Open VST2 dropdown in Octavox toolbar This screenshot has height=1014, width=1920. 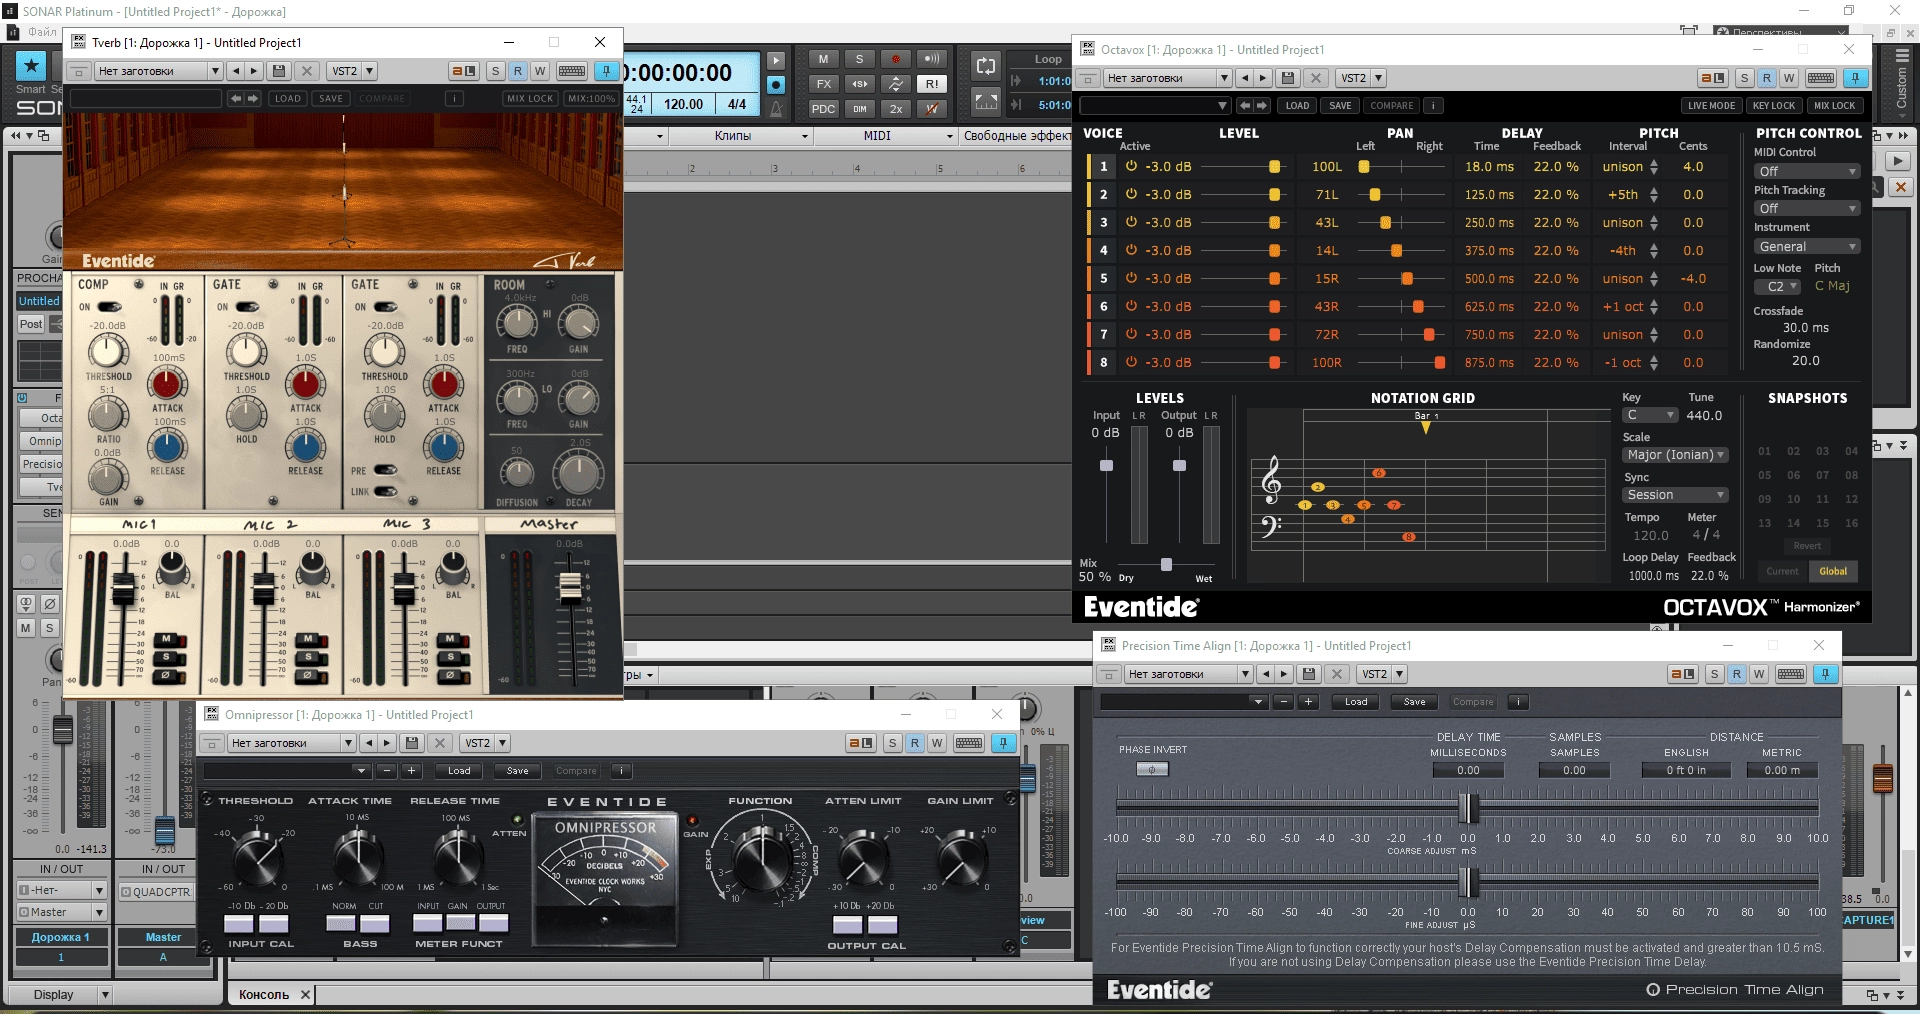(1362, 78)
